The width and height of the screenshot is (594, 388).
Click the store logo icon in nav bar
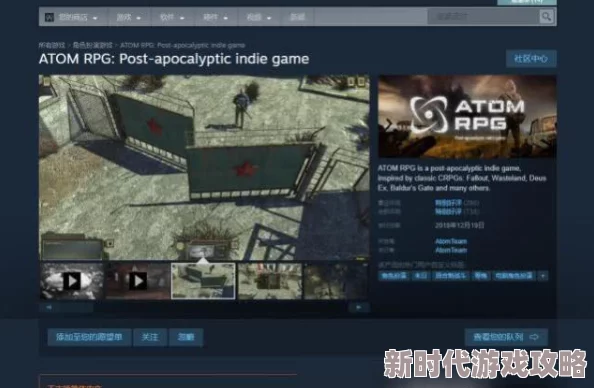[49, 17]
